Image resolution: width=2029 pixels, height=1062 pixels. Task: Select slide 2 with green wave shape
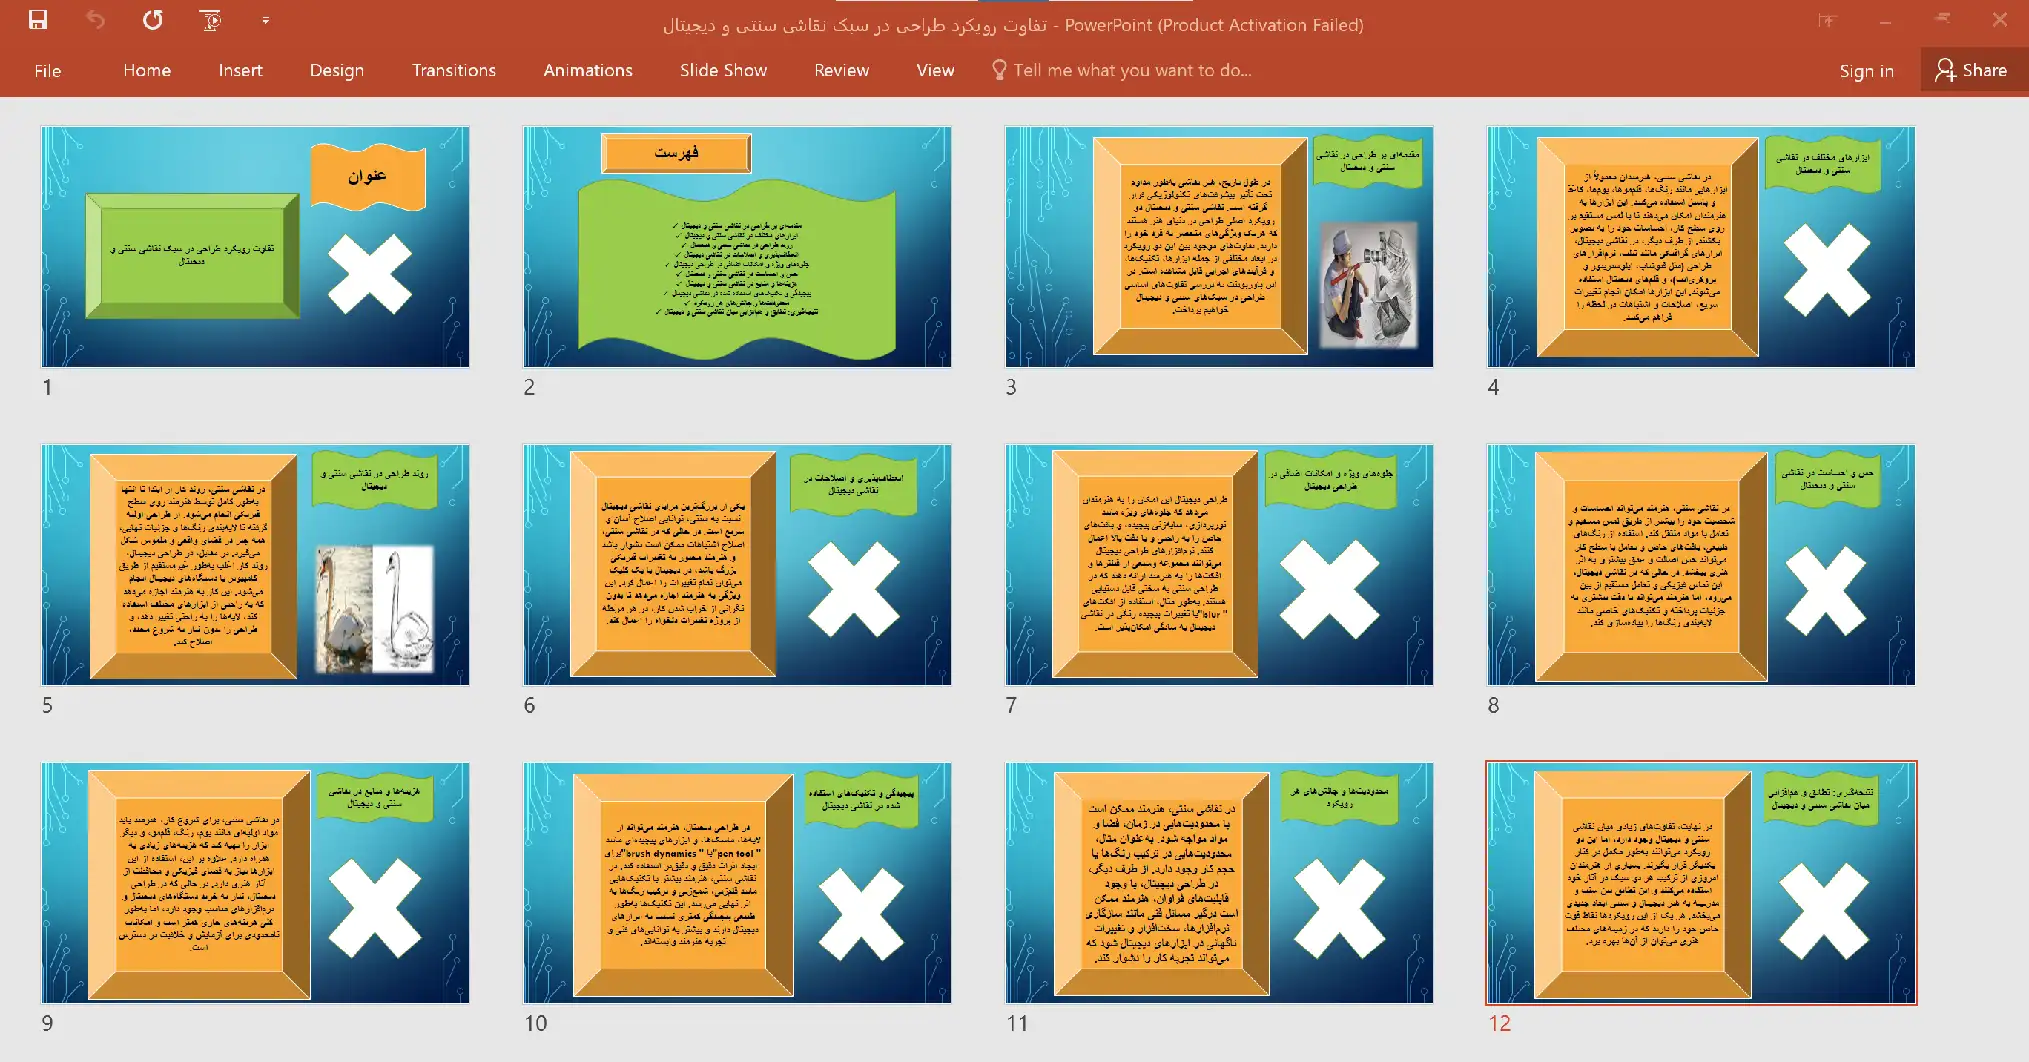pos(737,246)
